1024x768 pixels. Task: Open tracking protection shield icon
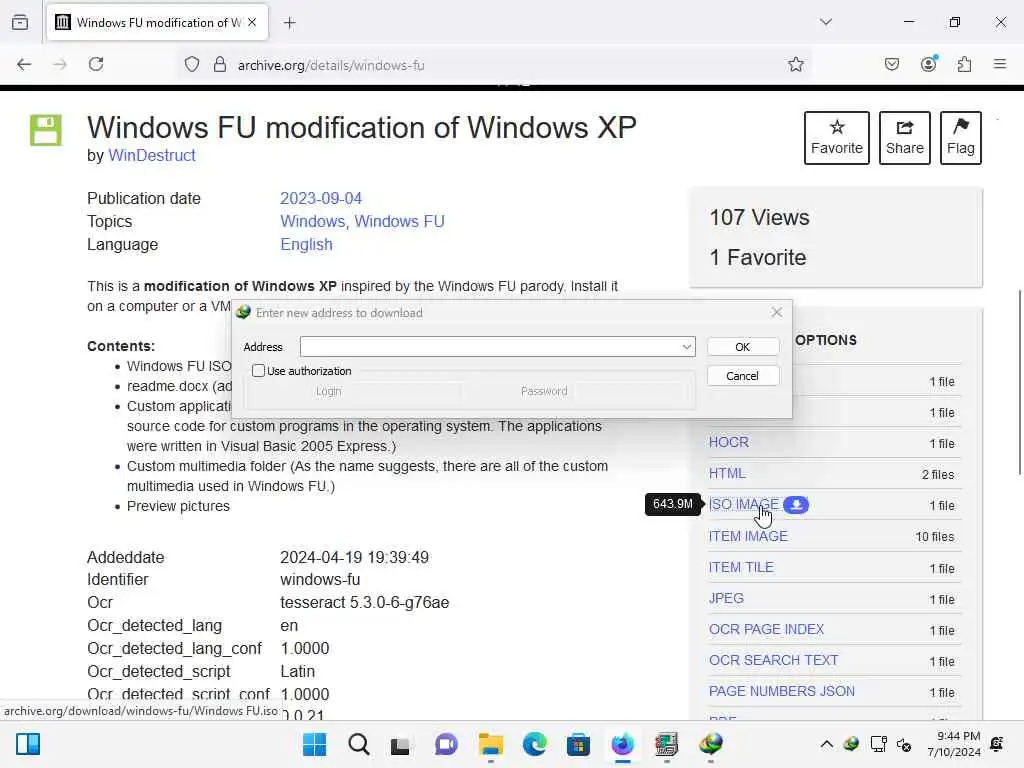pos(192,65)
